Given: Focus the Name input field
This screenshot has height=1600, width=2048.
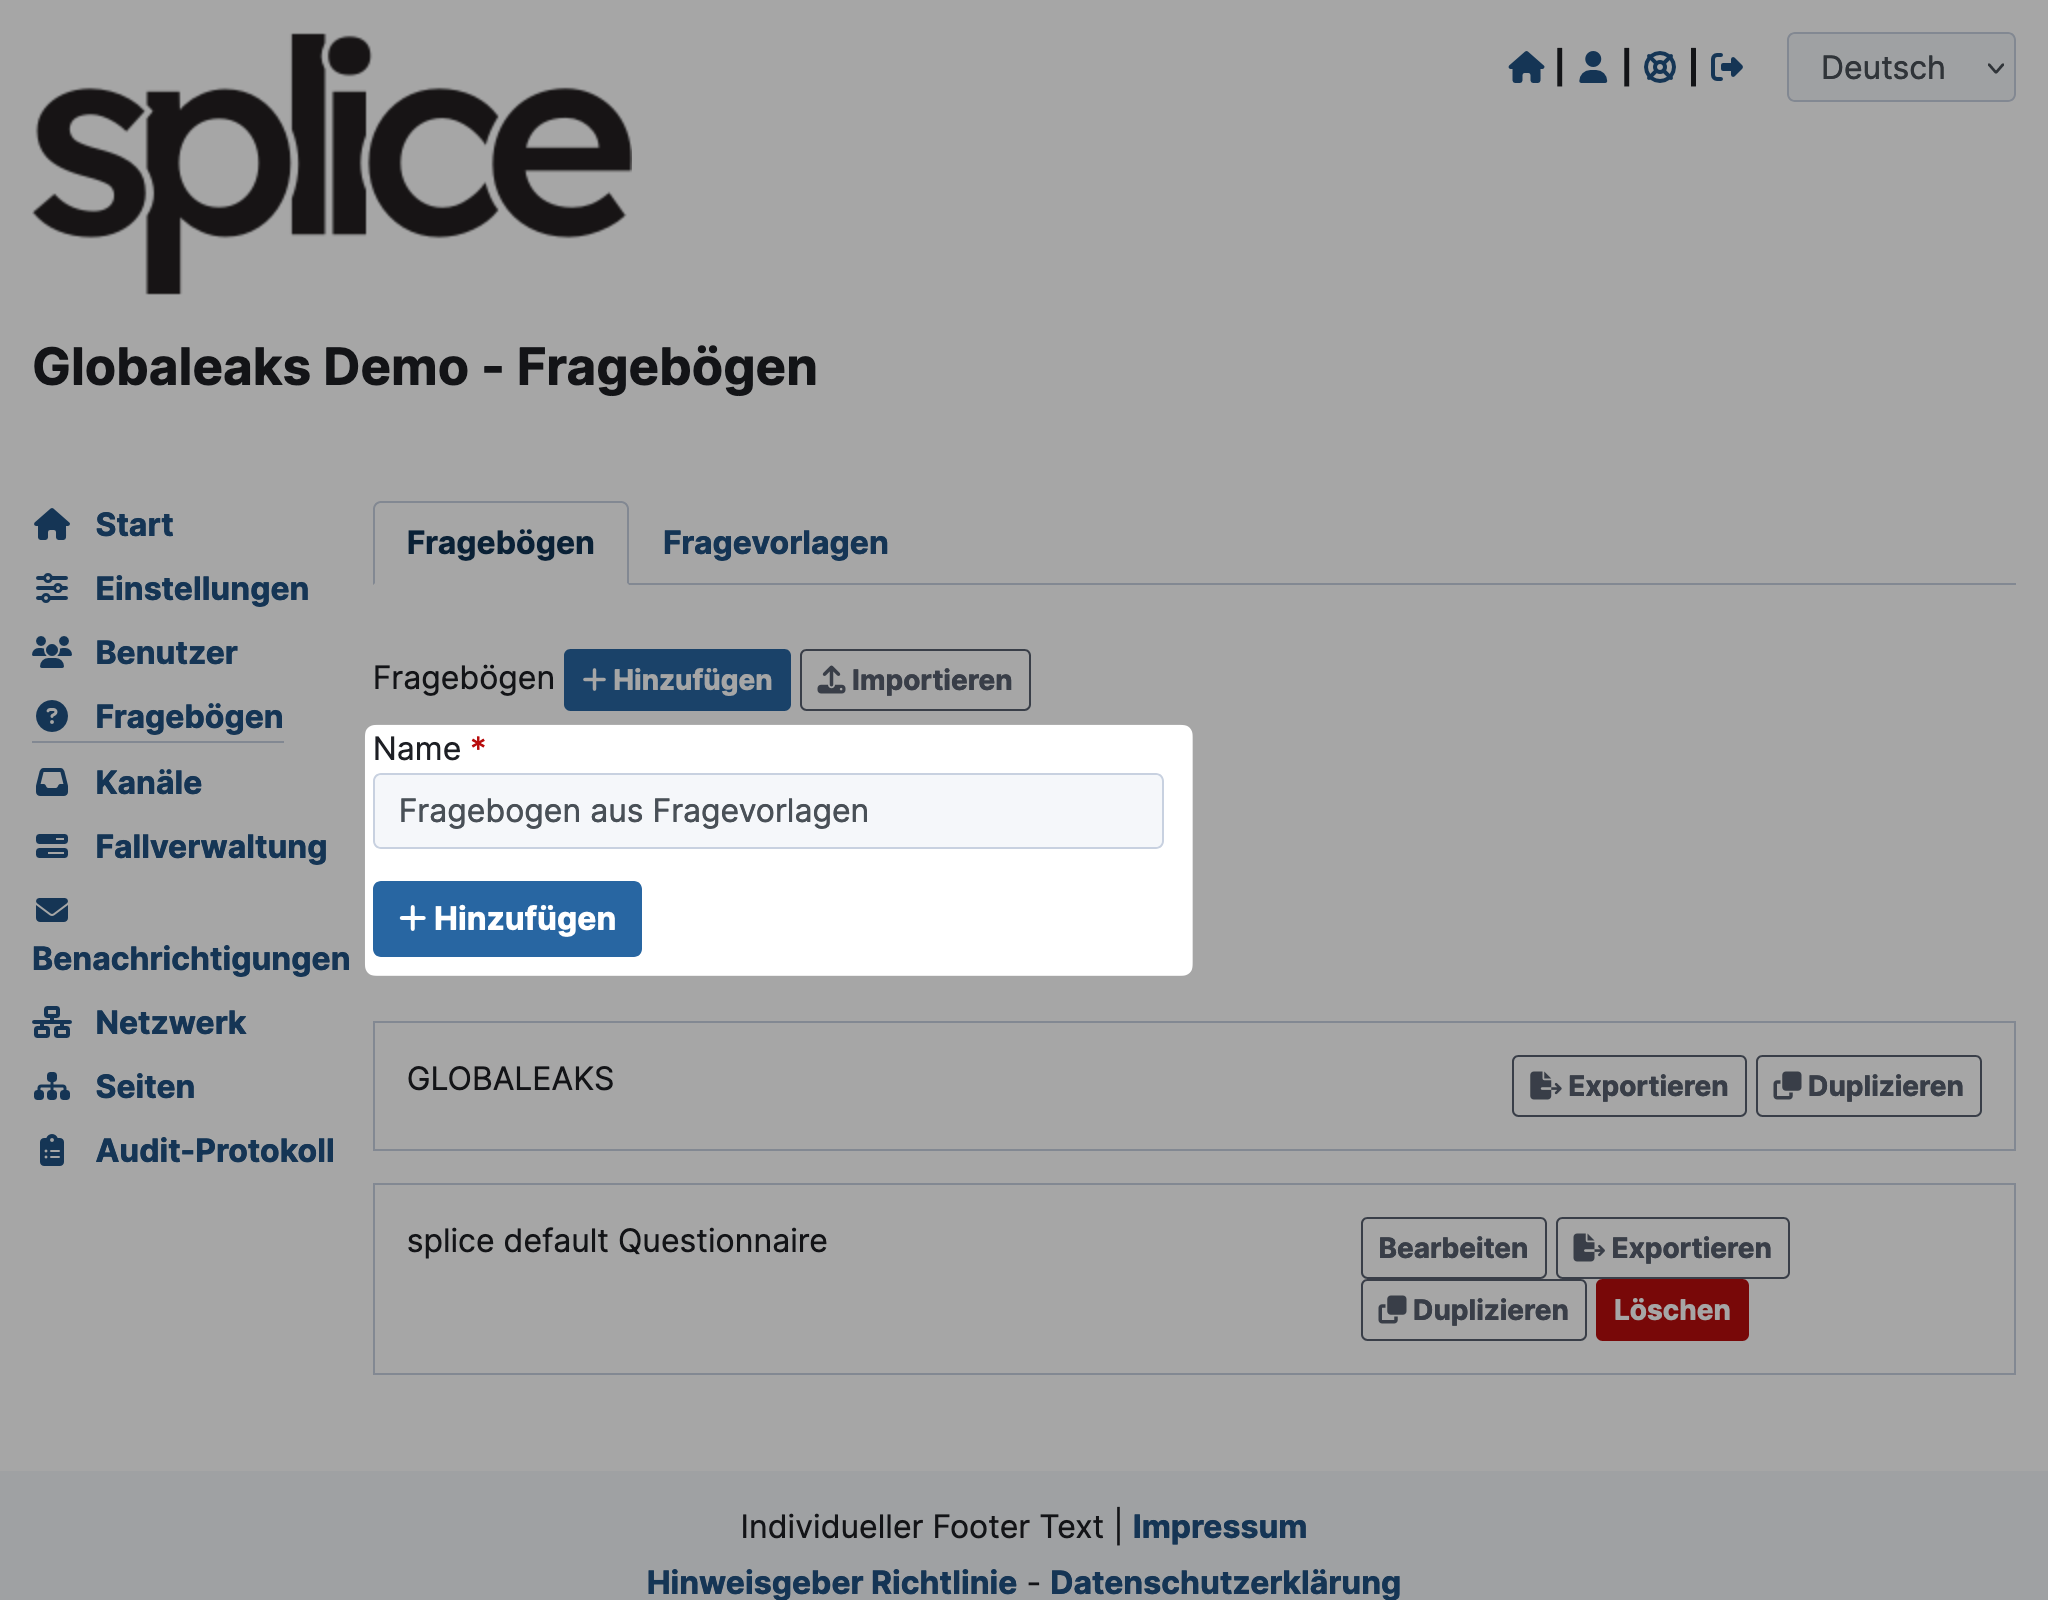Looking at the screenshot, I should tap(768, 811).
